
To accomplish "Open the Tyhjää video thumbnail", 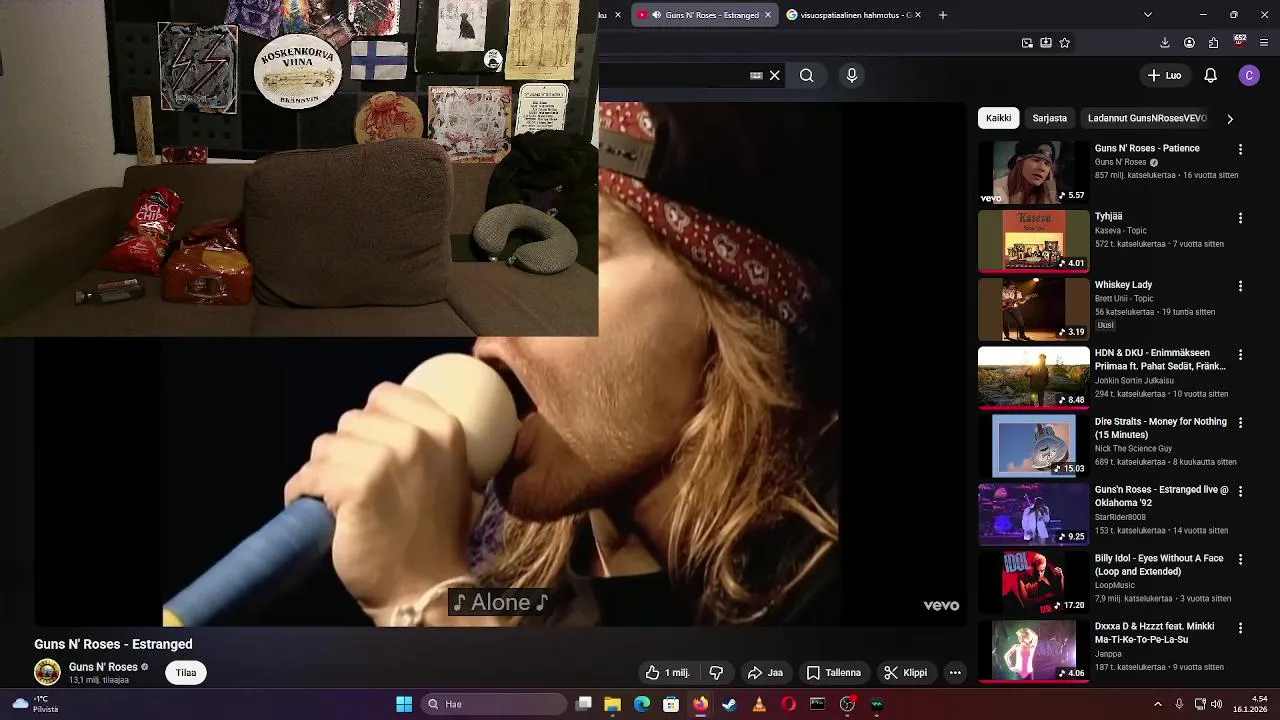I will [x=1033, y=240].
